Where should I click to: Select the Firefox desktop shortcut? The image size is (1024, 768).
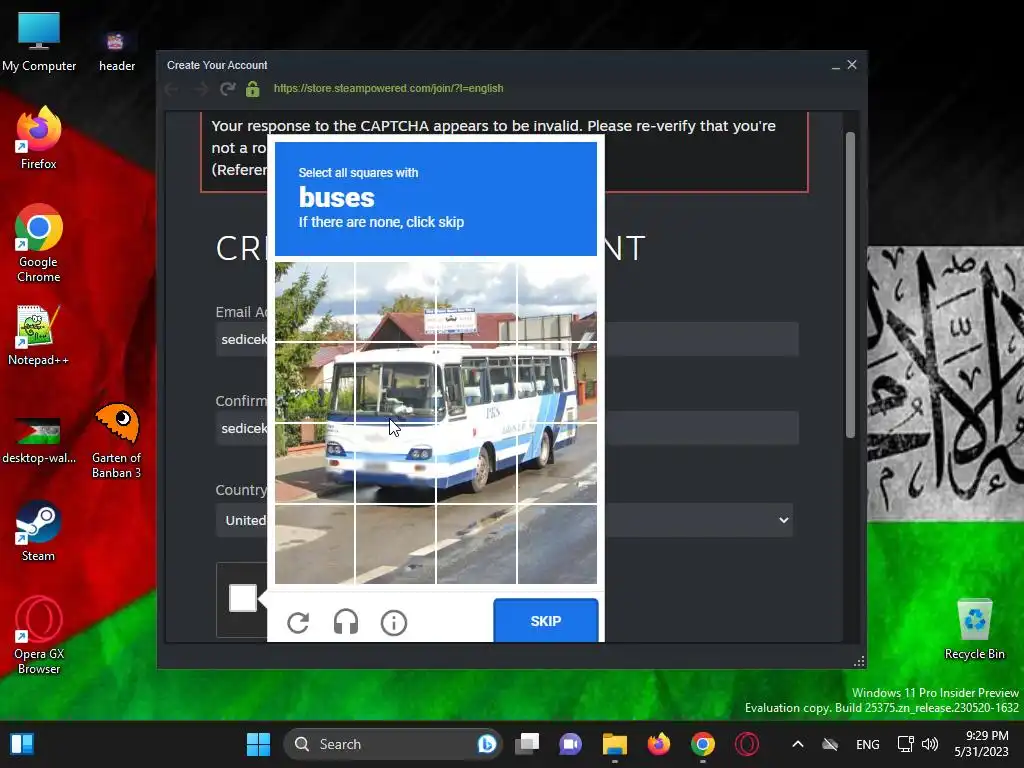[39, 138]
